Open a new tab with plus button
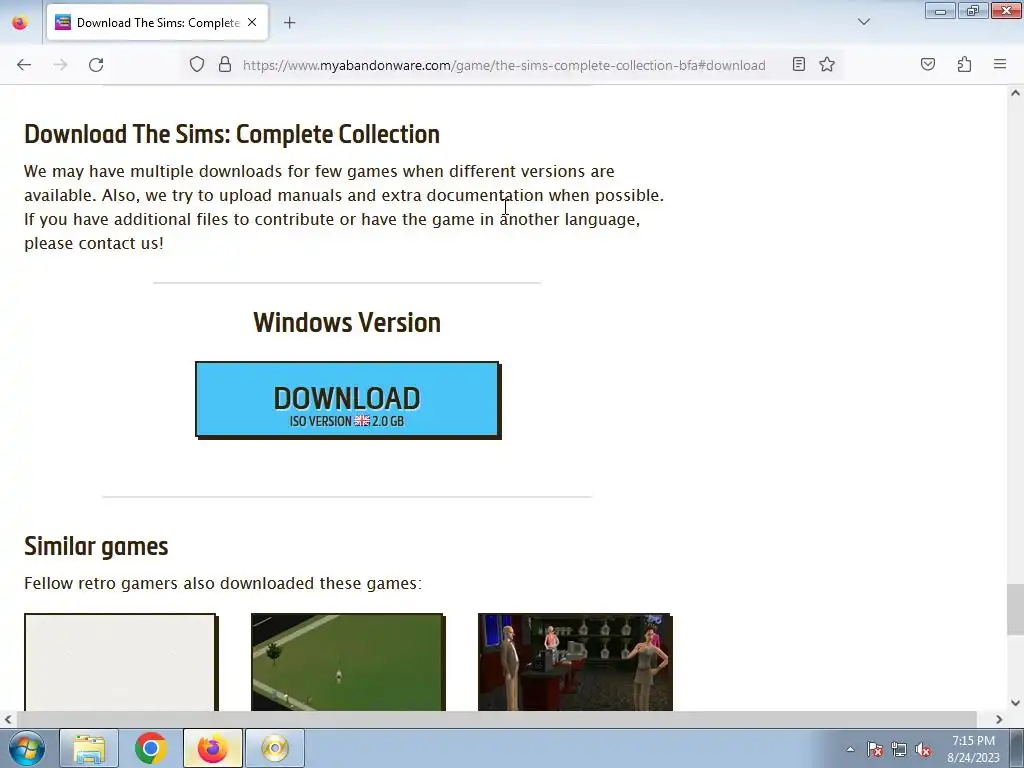Viewport: 1024px width, 768px height. [289, 23]
